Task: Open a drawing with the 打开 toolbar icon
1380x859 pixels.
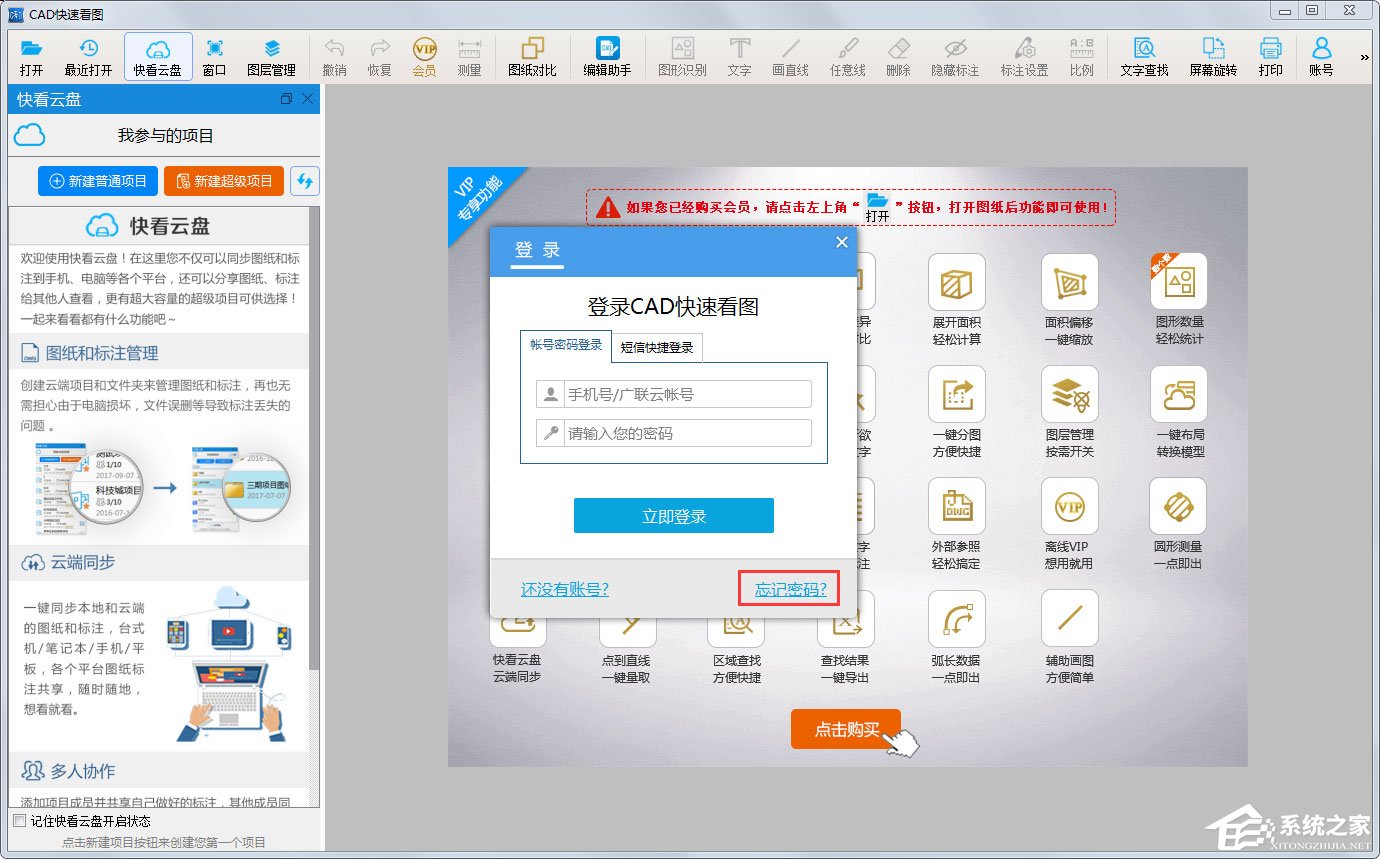Action: pyautogui.click(x=30, y=55)
